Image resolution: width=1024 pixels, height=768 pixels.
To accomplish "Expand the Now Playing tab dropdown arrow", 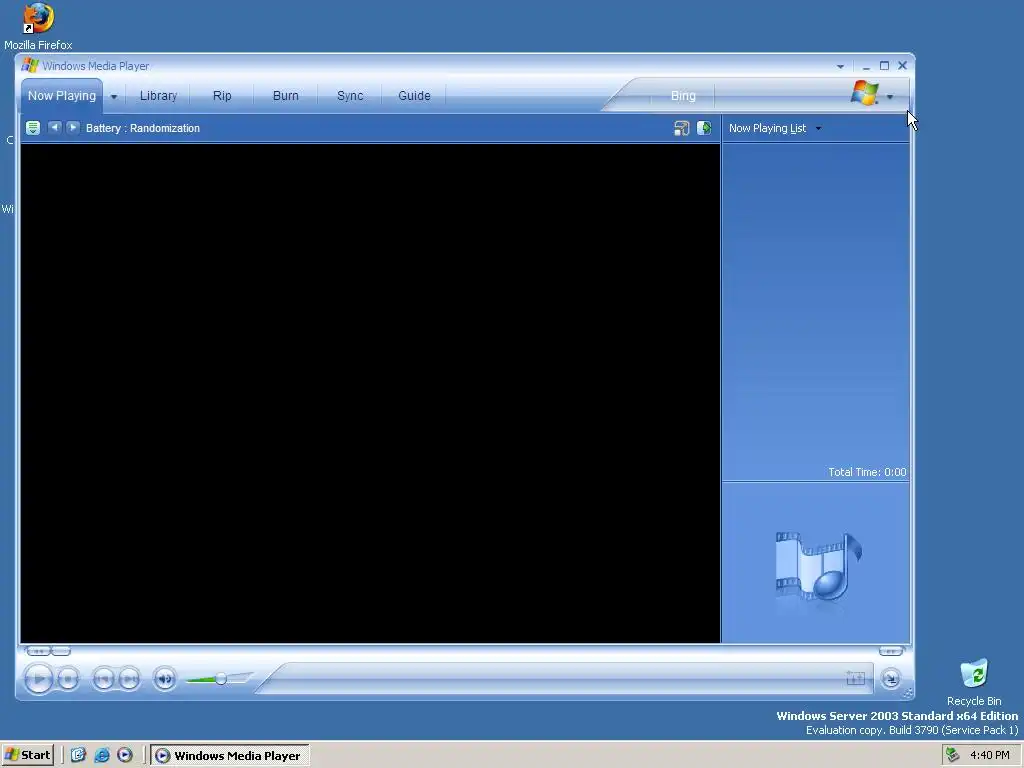I will [x=114, y=97].
